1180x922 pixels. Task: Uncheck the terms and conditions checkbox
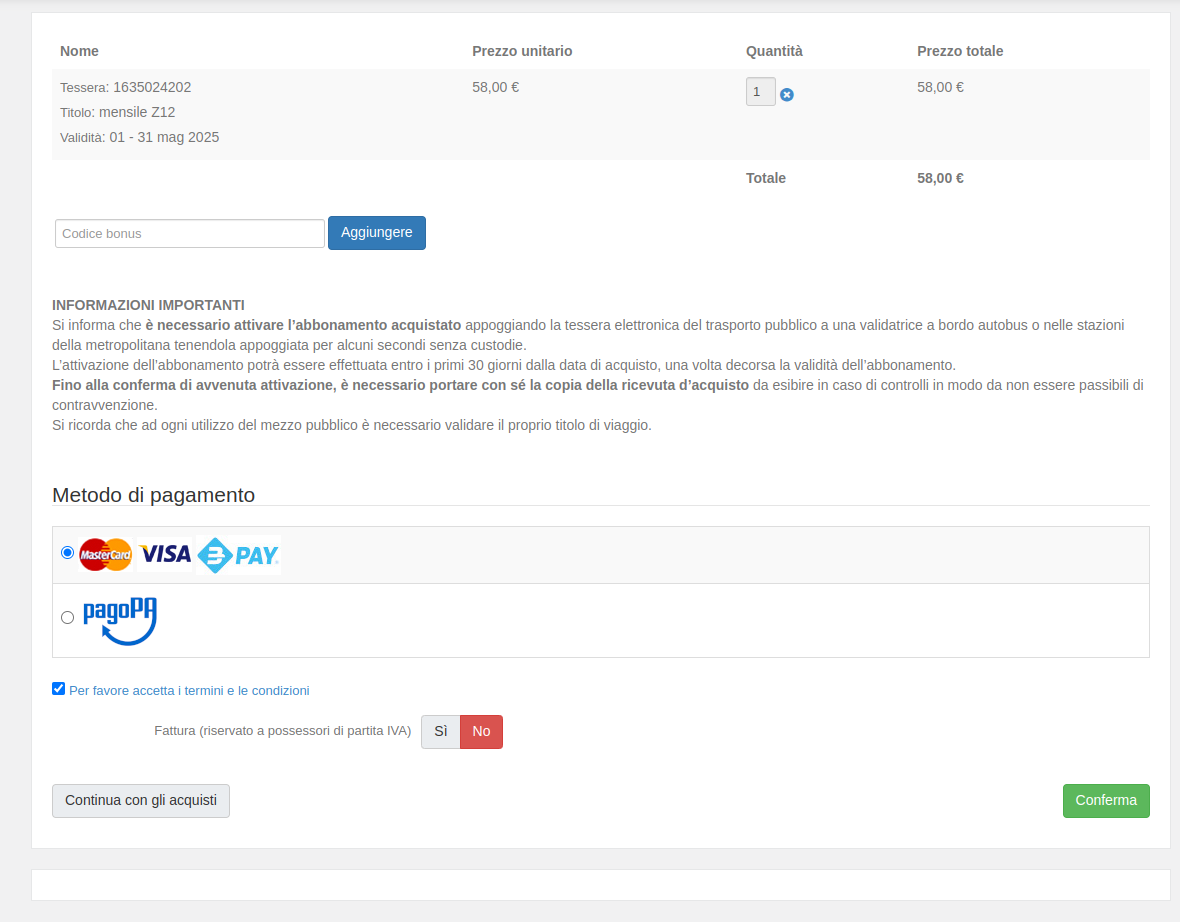point(58,689)
